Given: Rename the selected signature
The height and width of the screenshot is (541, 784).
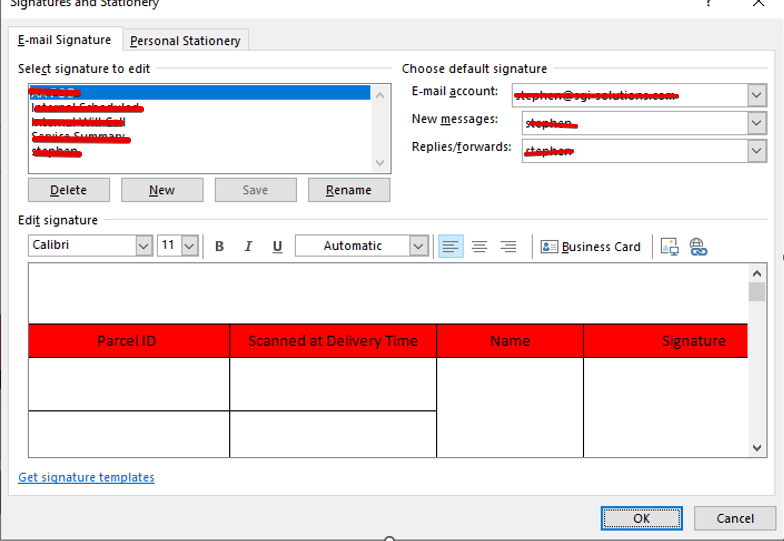Looking at the screenshot, I should pyautogui.click(x=348, y=190).
